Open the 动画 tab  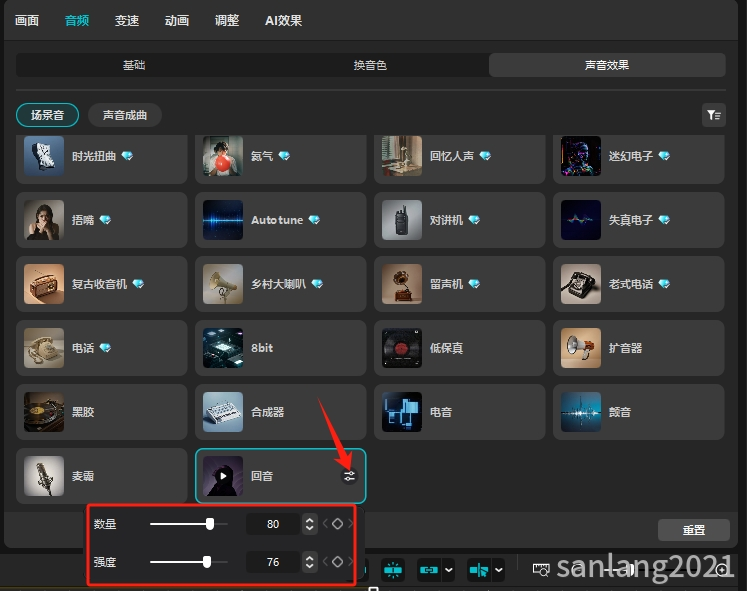(177, 20)
